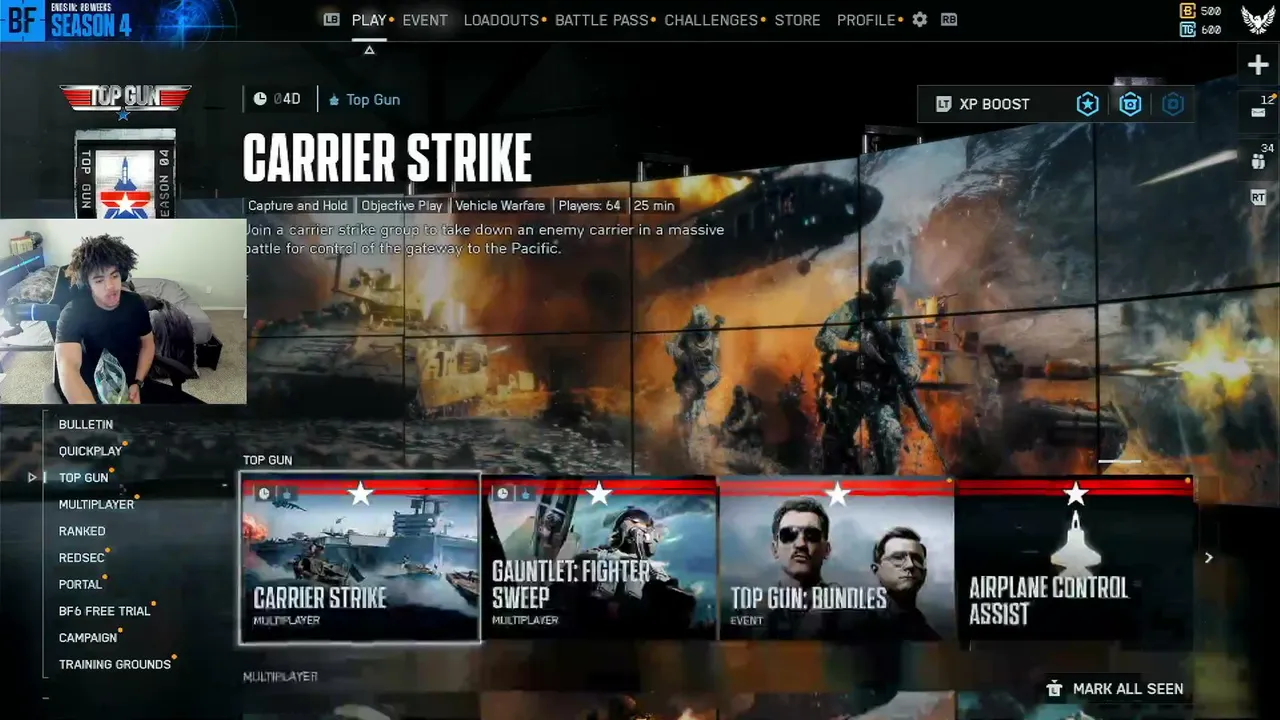
Task: Click the Players: 64 label
Action: tap(590, 206)
